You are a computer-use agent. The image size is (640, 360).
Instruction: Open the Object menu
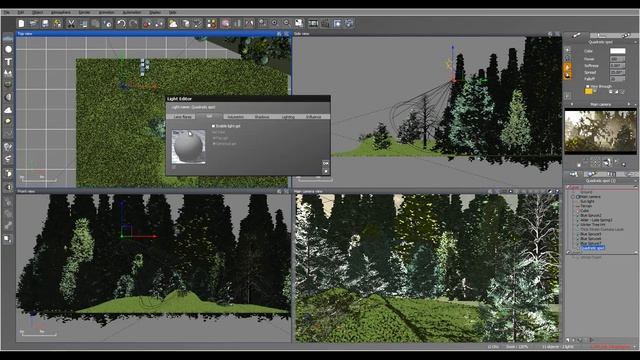pos(37,13)
